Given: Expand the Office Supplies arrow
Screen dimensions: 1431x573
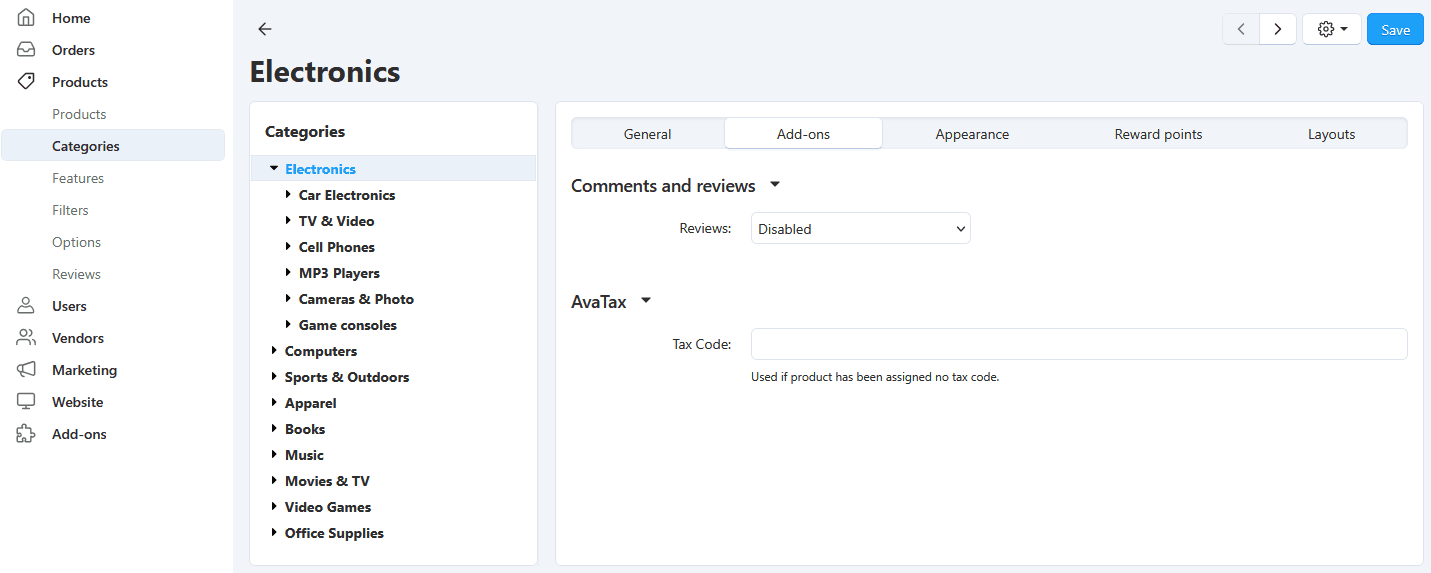Looking at the screenshot, I should (274, 533).
